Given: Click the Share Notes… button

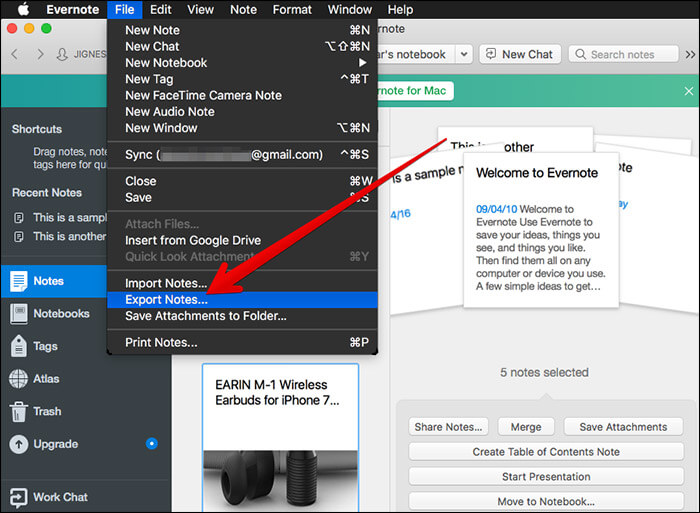Looking at the screenshot, I should pyautogui.click(x=448, y=427).
